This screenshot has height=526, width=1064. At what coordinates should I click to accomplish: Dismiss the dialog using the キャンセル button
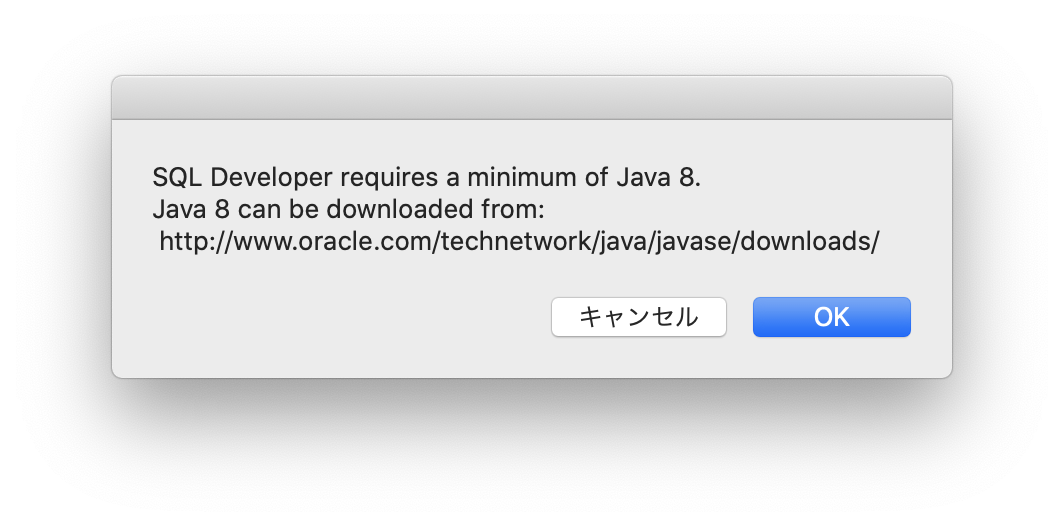tap(639, 317)
